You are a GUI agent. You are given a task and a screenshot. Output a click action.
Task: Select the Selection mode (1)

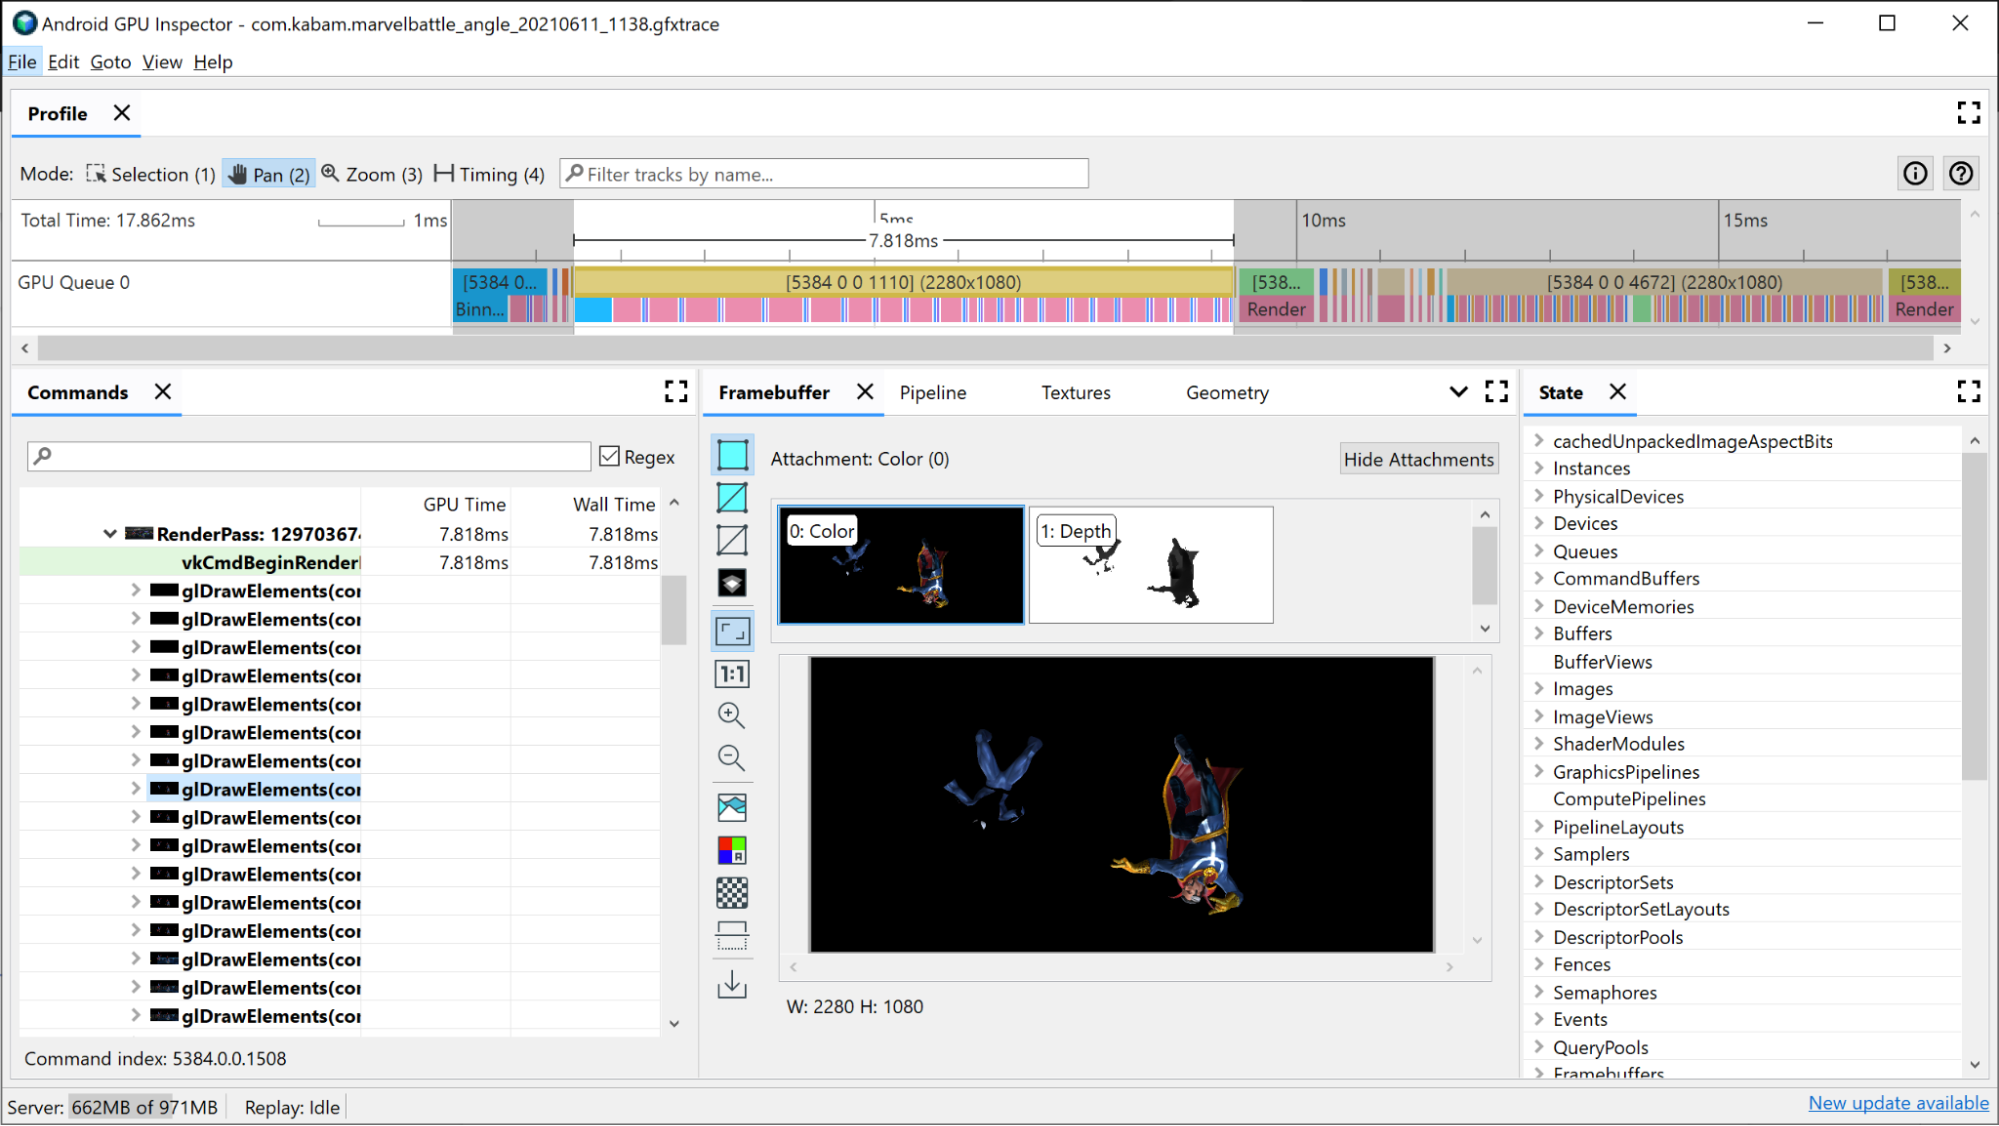[x=150, y=173]
